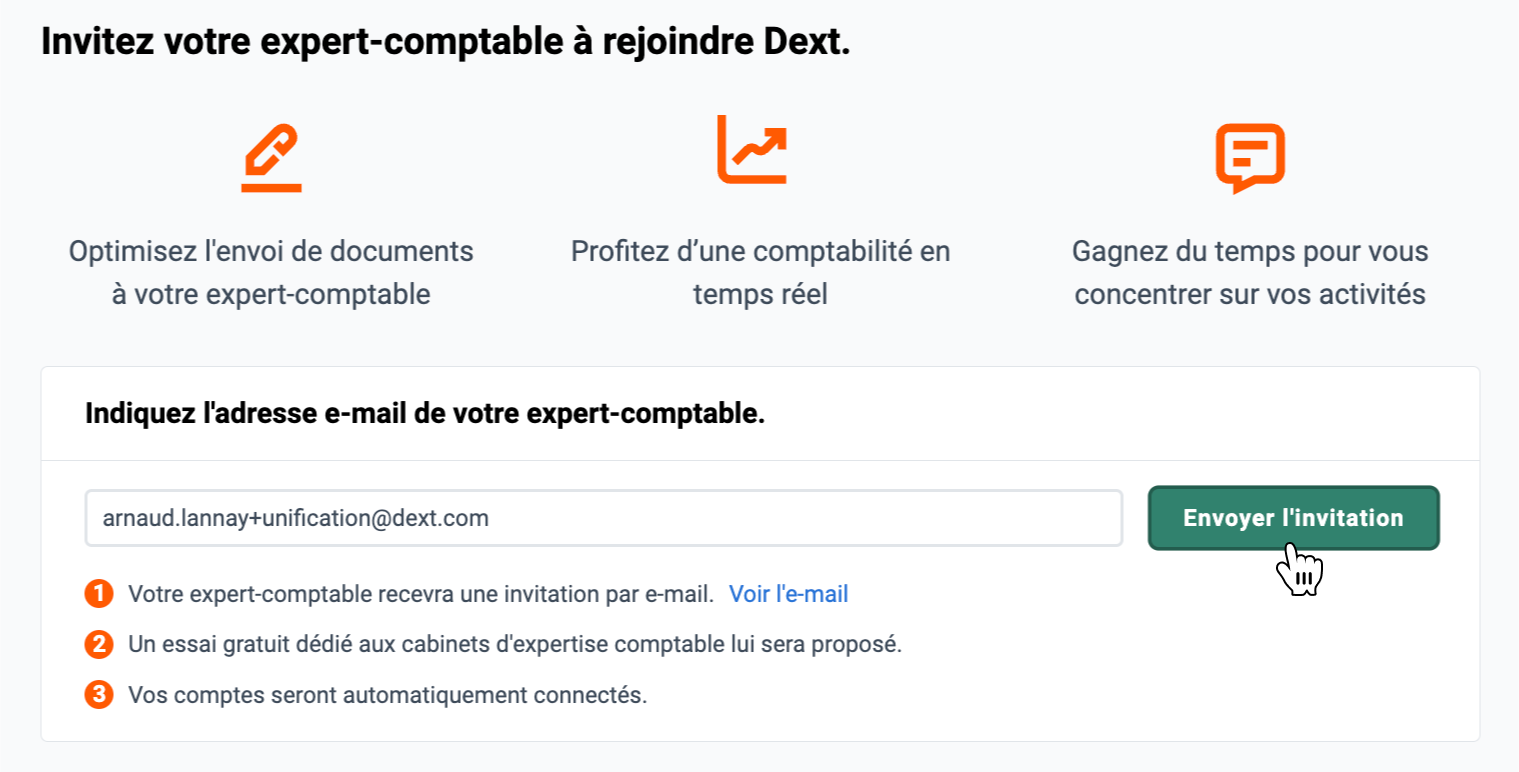Click the text Vos comptes seront automatiquement connectés

[x=388, y=695]
